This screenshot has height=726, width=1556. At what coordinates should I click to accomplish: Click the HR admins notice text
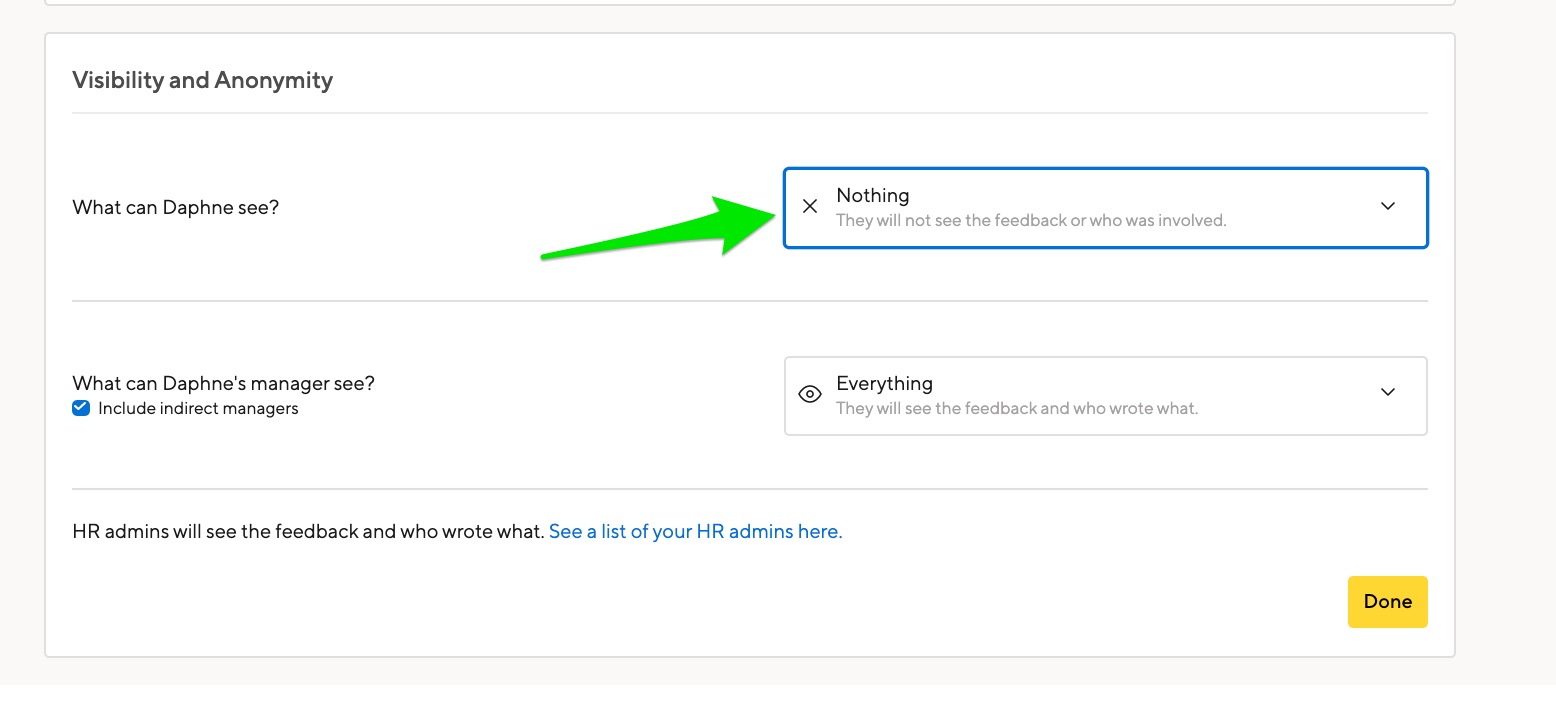click(x=306, y=531)
